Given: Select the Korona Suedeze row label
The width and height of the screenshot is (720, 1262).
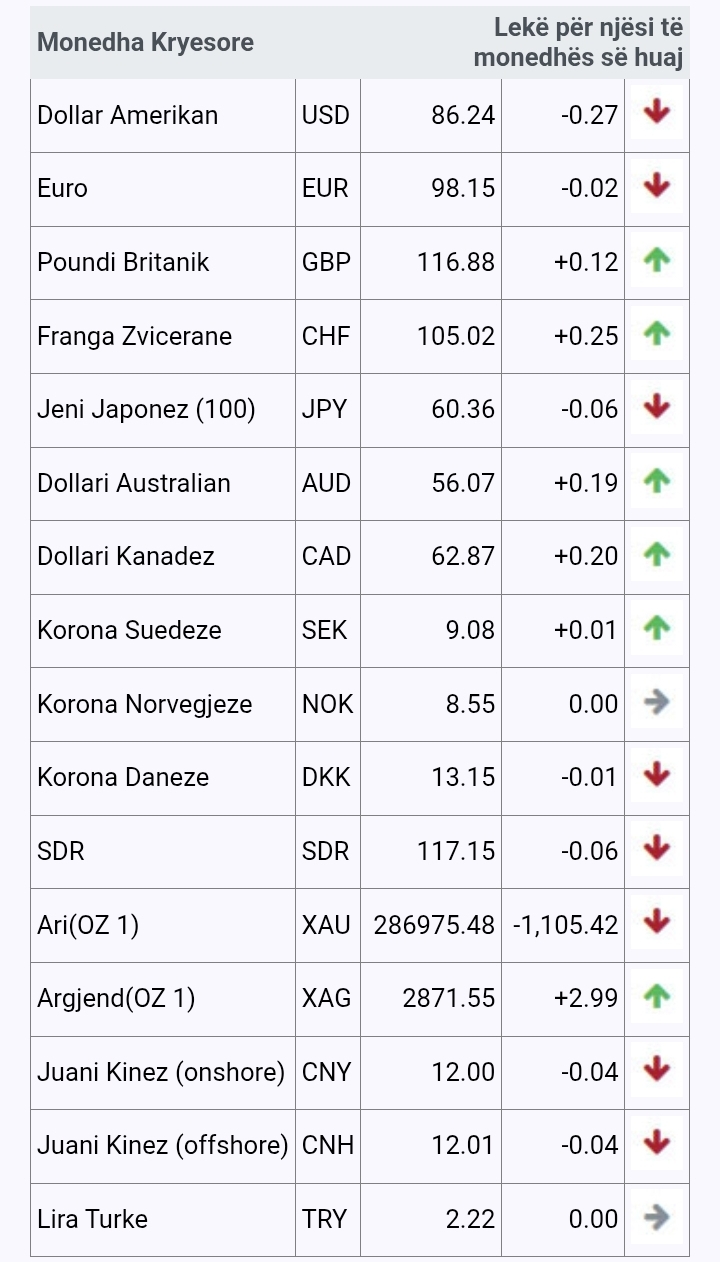Looking at the screenshot, I should click(129, 630).
